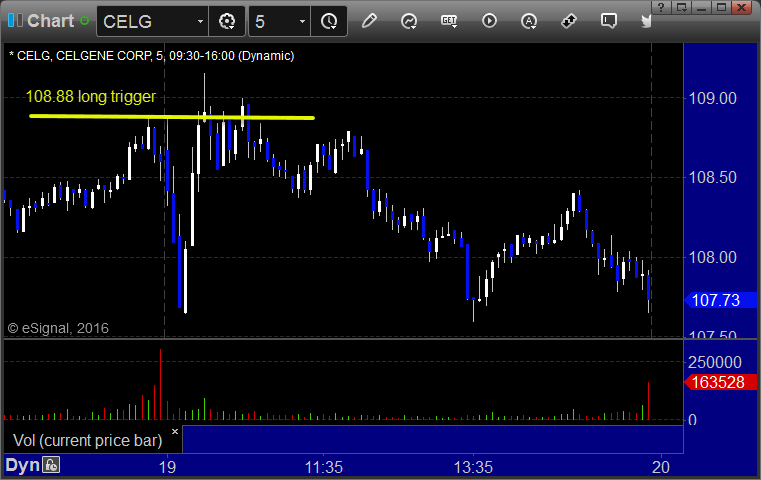Select the yellow trigger line on chart
The height and width of the screenshot is (480, 761).
tap(172, 116)
